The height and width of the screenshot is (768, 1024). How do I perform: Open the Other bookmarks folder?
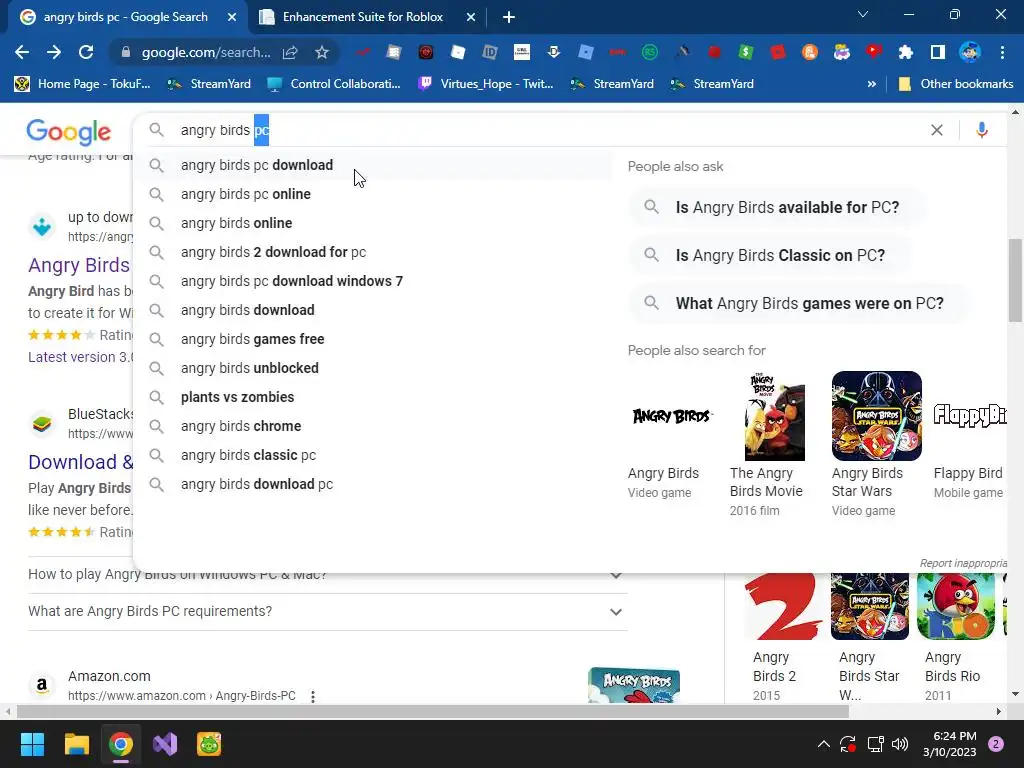[955, 84]
